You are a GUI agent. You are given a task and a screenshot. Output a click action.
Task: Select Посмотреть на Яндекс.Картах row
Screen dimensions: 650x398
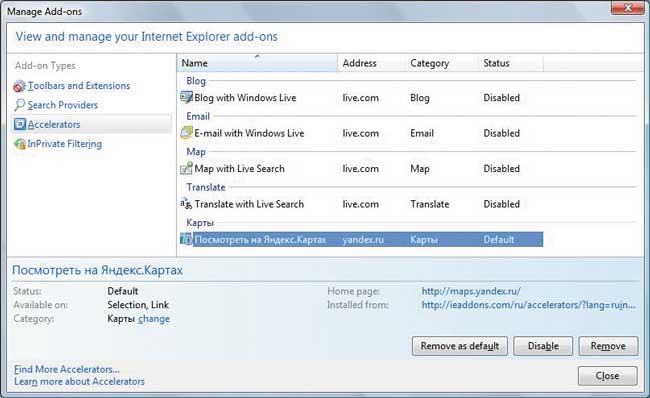(361, 240)
